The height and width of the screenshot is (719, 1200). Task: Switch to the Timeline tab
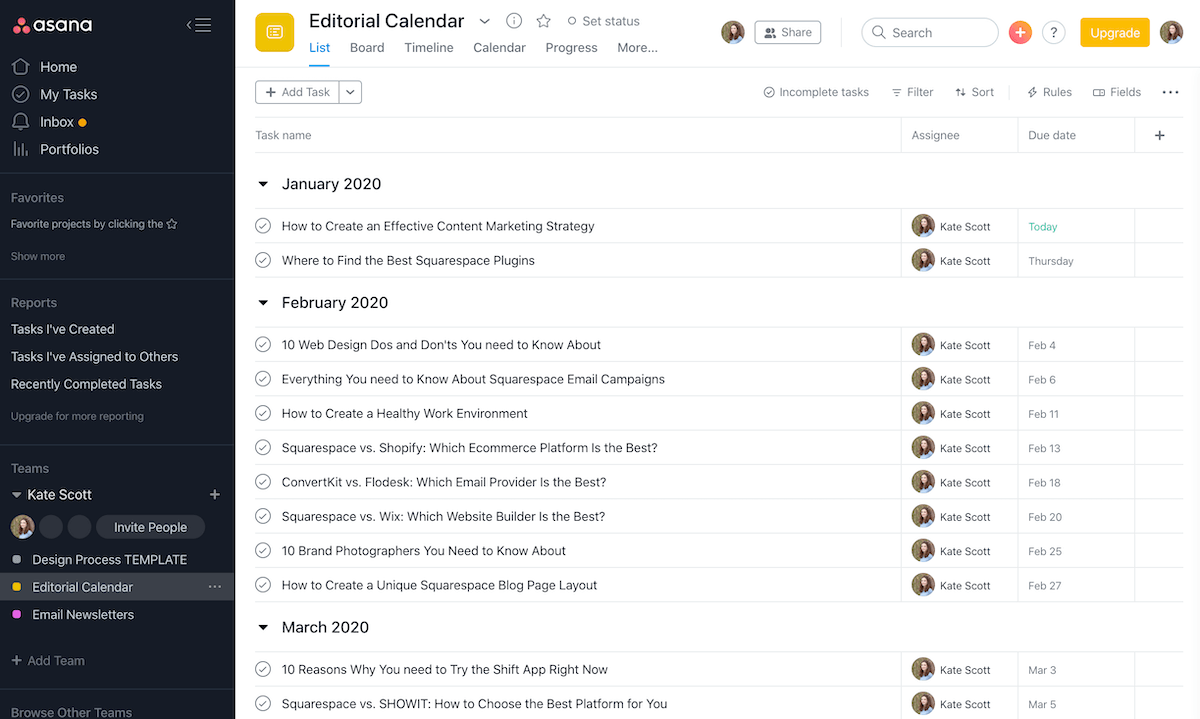[428, 47]
